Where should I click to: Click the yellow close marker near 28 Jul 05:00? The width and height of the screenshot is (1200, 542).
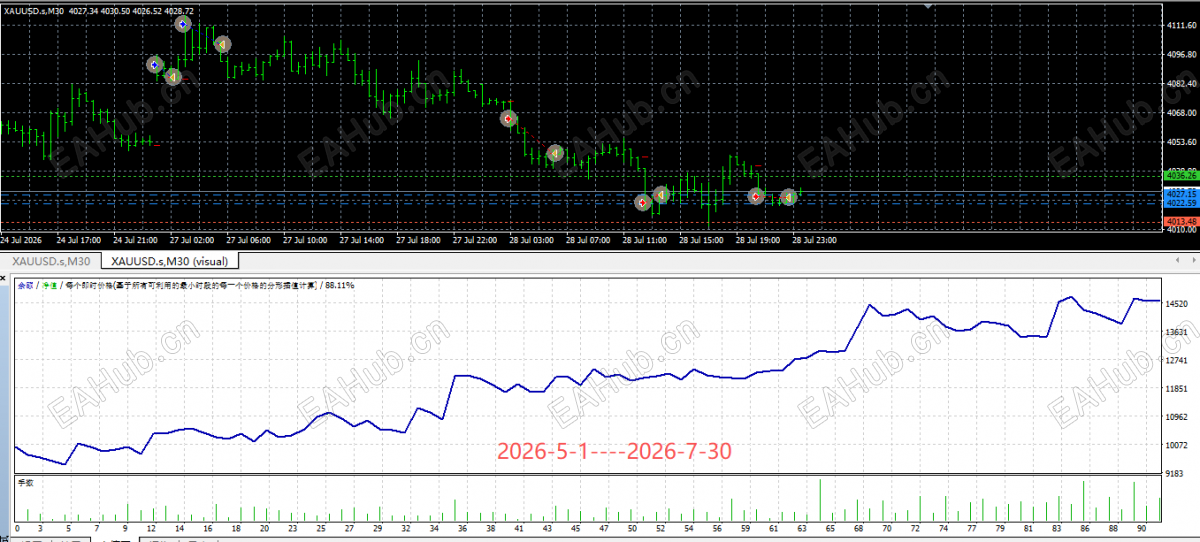point(554,153)
